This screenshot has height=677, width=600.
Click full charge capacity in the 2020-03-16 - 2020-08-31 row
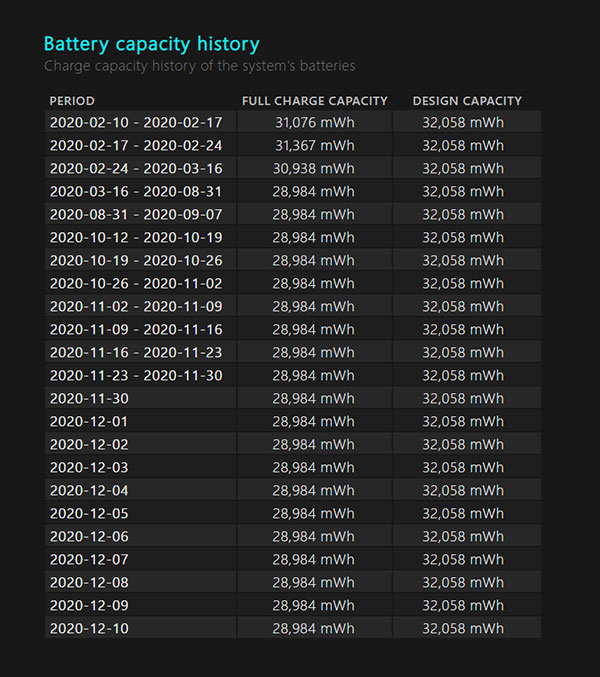[x=313, y=191]
